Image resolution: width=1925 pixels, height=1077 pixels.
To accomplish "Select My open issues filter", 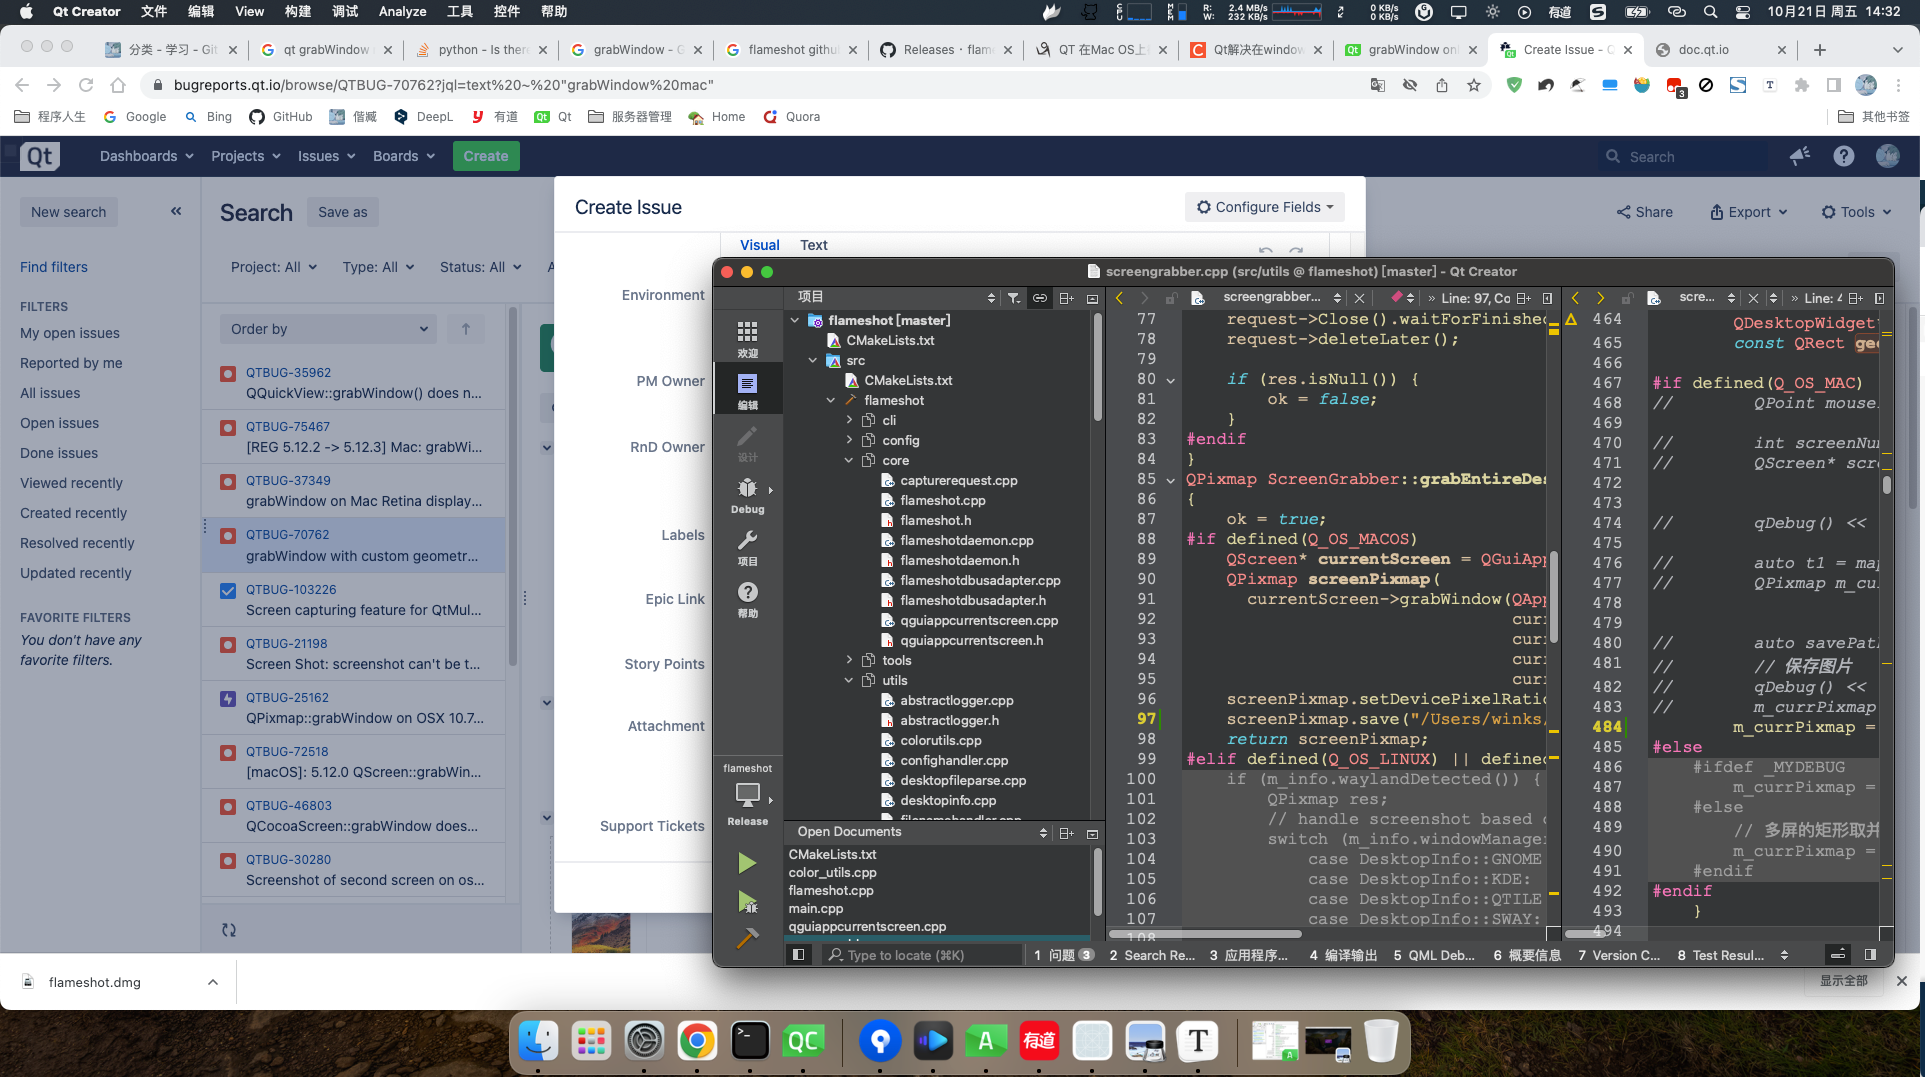I will [x=70, y=333].
